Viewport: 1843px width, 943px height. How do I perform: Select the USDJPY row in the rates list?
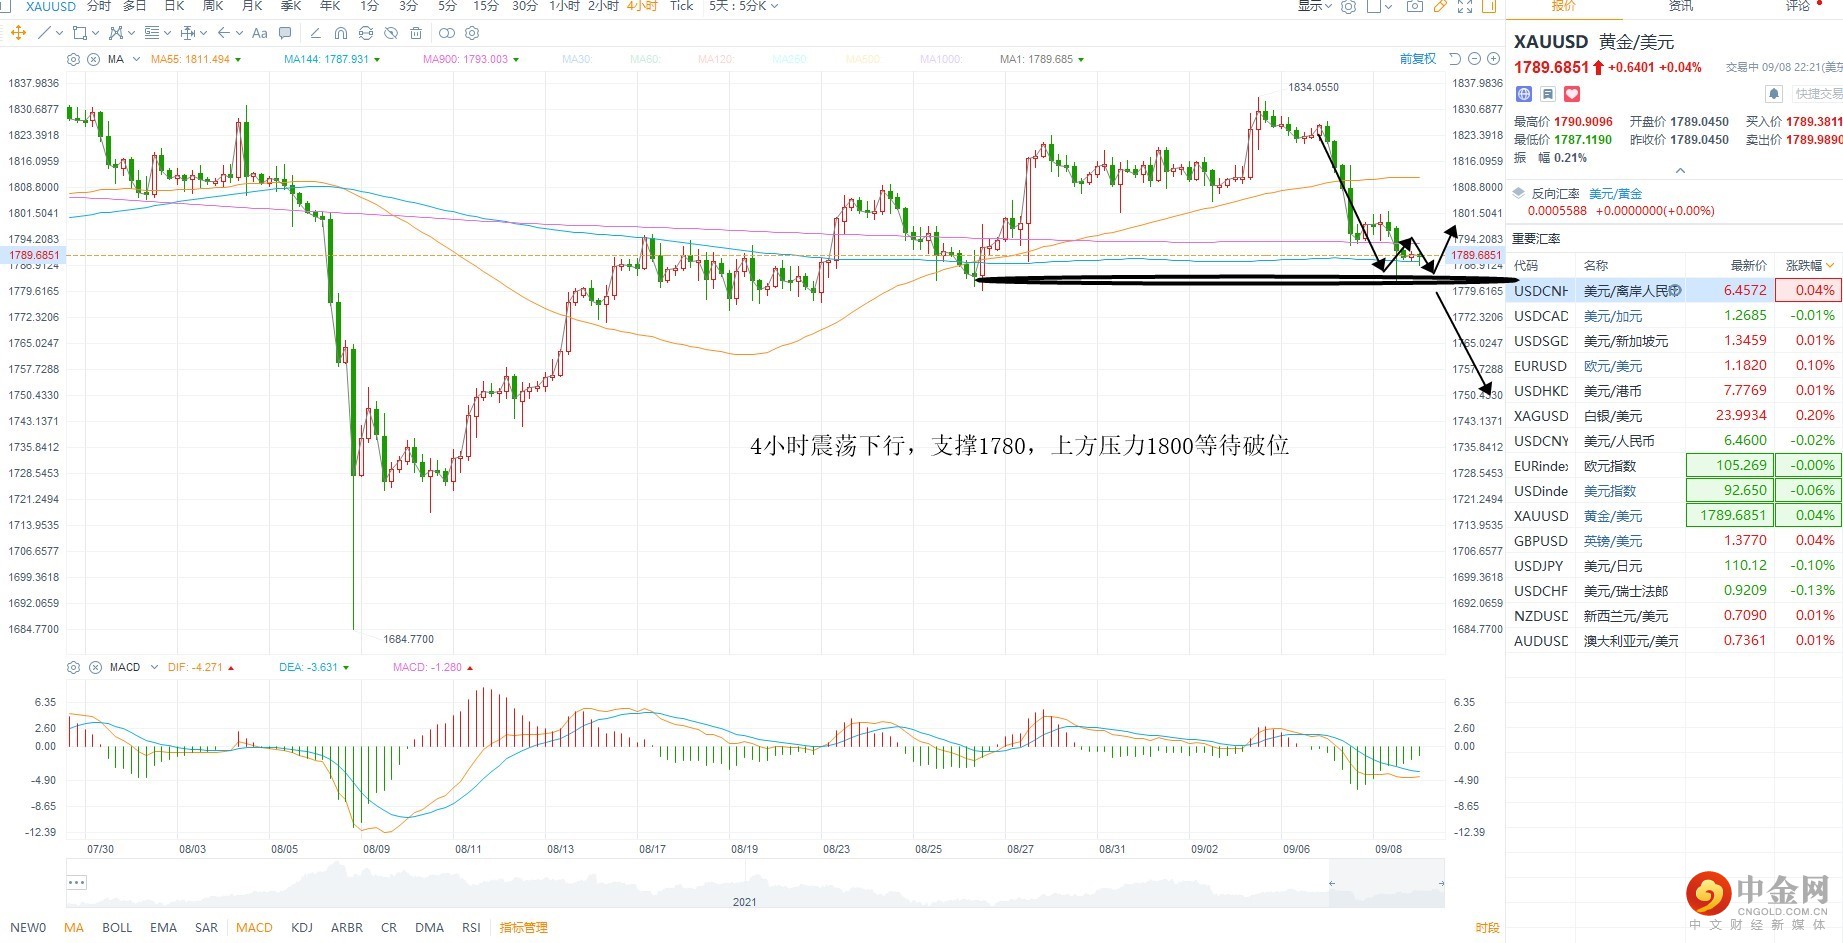1674,566
